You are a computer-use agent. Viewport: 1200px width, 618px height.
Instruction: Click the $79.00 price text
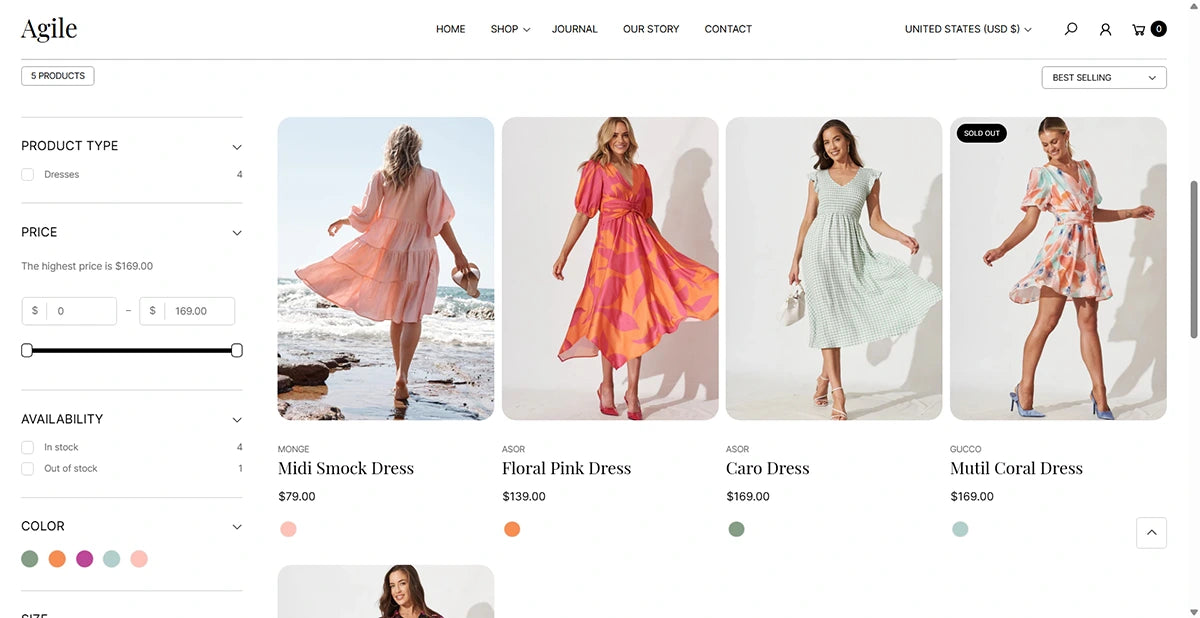tap(297, 496)
